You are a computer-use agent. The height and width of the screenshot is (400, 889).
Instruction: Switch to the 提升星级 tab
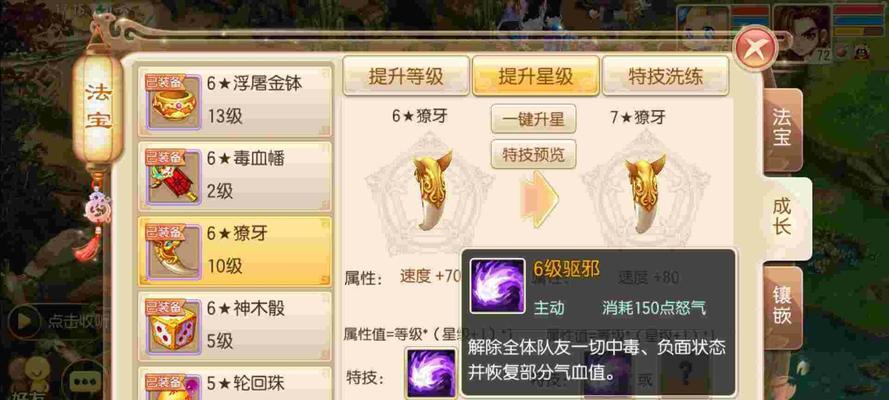(x=536, y=76)
